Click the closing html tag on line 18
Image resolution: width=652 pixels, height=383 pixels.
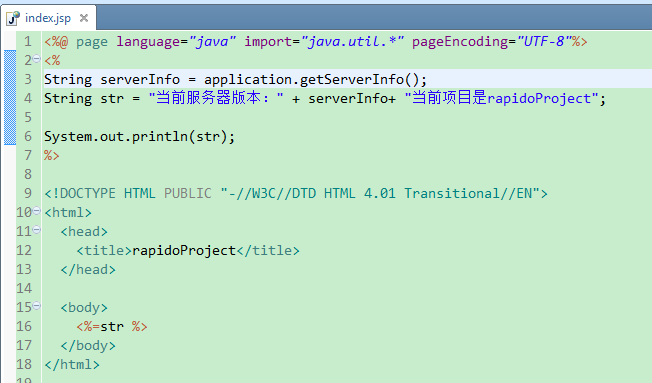[x=72, y=364]
